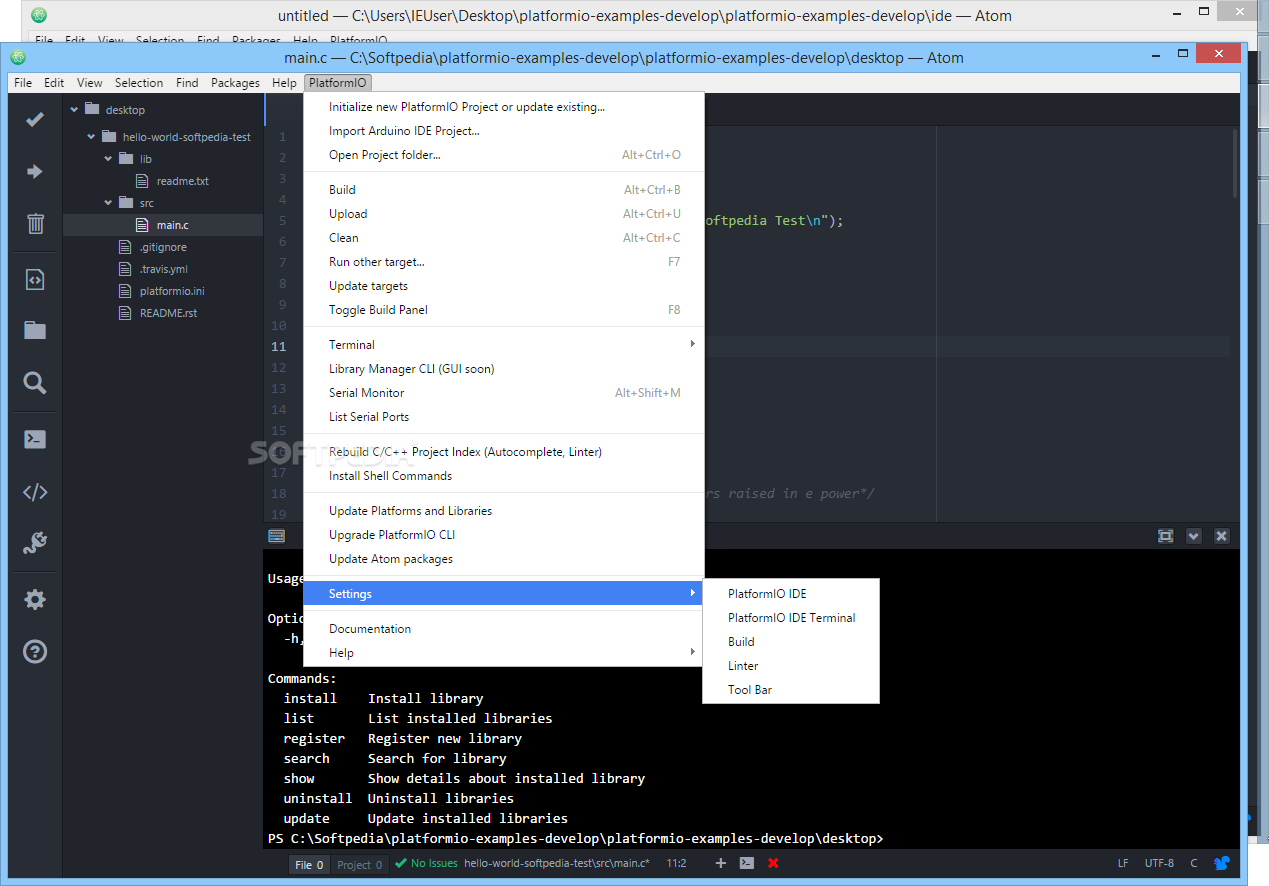Expand the Terminal submenu arrow
The height and width of the screenshot is (886, 1269).
692,344
